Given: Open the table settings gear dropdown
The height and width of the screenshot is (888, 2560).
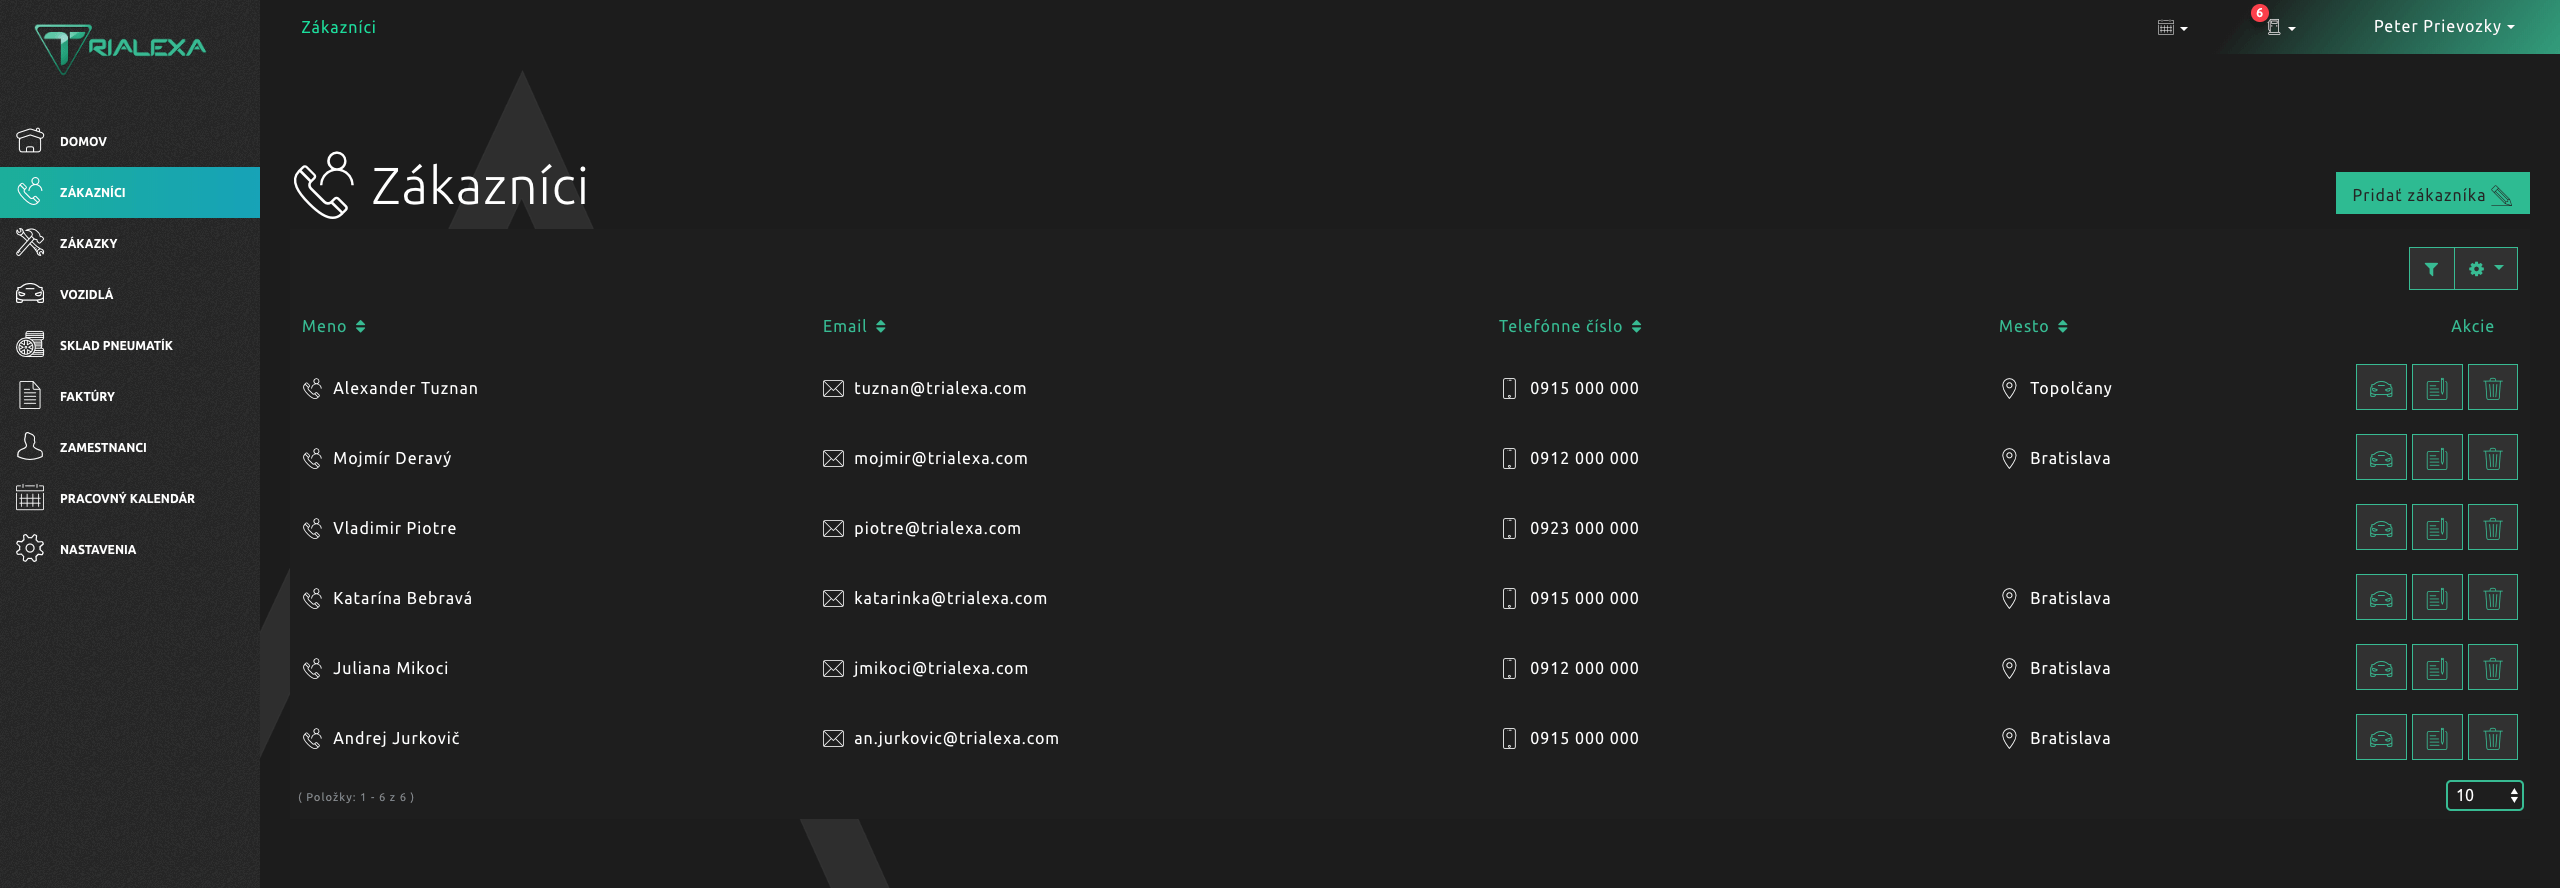Looking at the screenshot, I should (2485, 269).
